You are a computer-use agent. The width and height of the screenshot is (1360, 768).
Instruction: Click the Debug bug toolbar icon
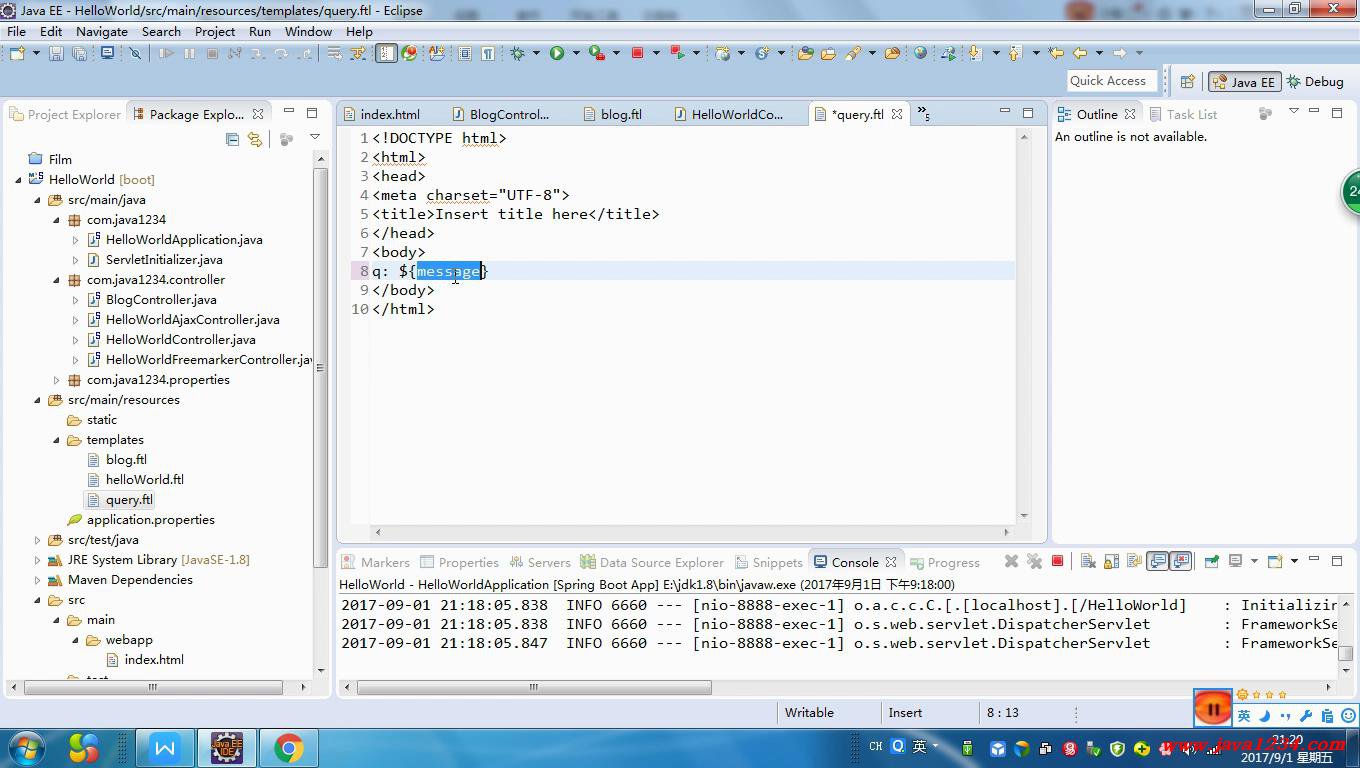(517, 53)
